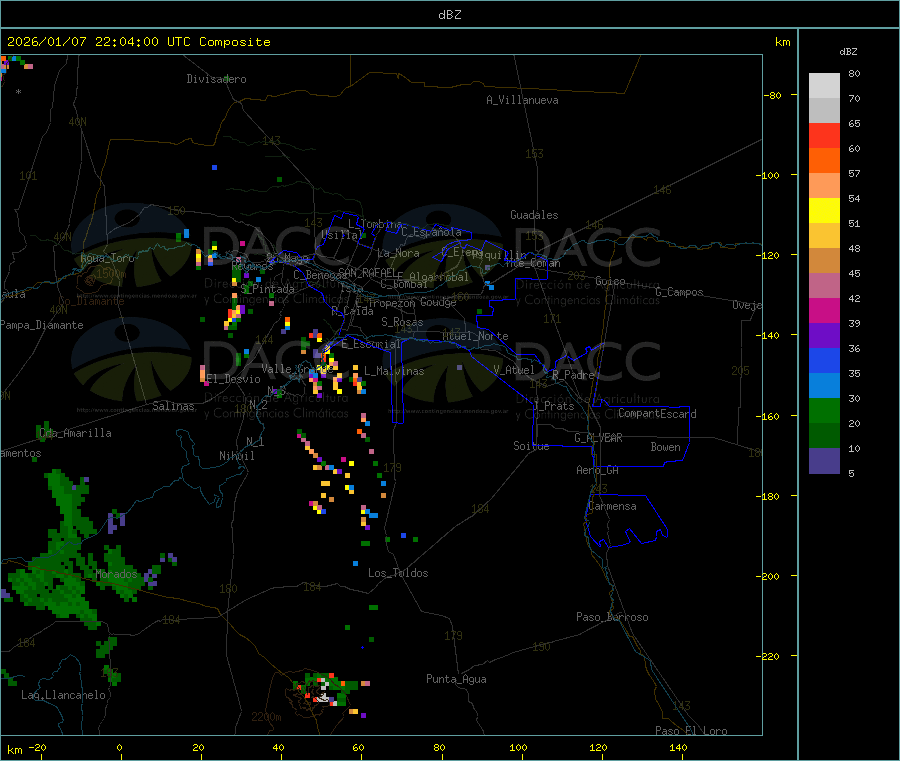The height and width of the screenshot is (761, 900).
Task: Select the El_Desvio map label
Action: click(x=233, y=379)
